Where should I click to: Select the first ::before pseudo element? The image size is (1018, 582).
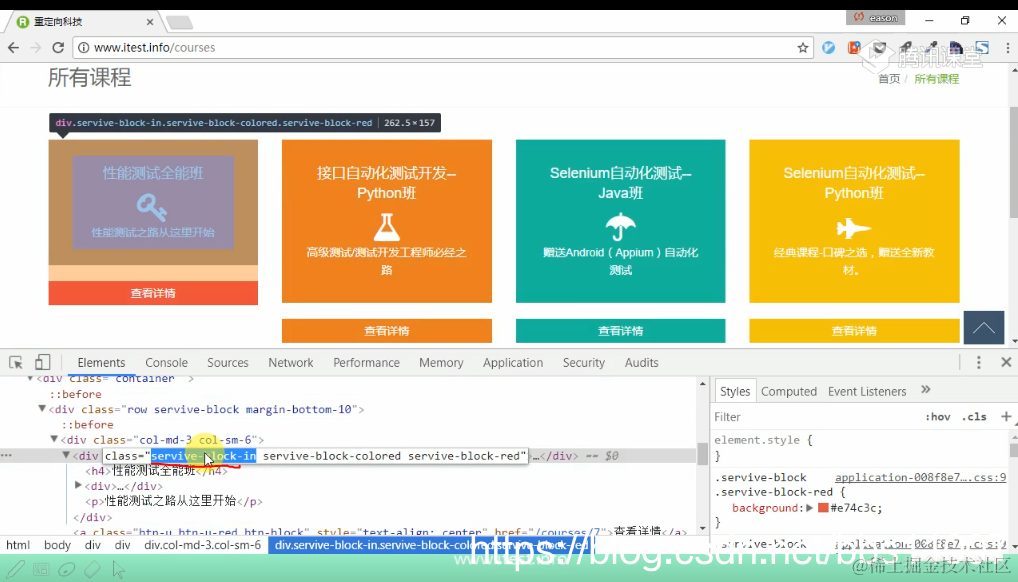coord(76,394)
